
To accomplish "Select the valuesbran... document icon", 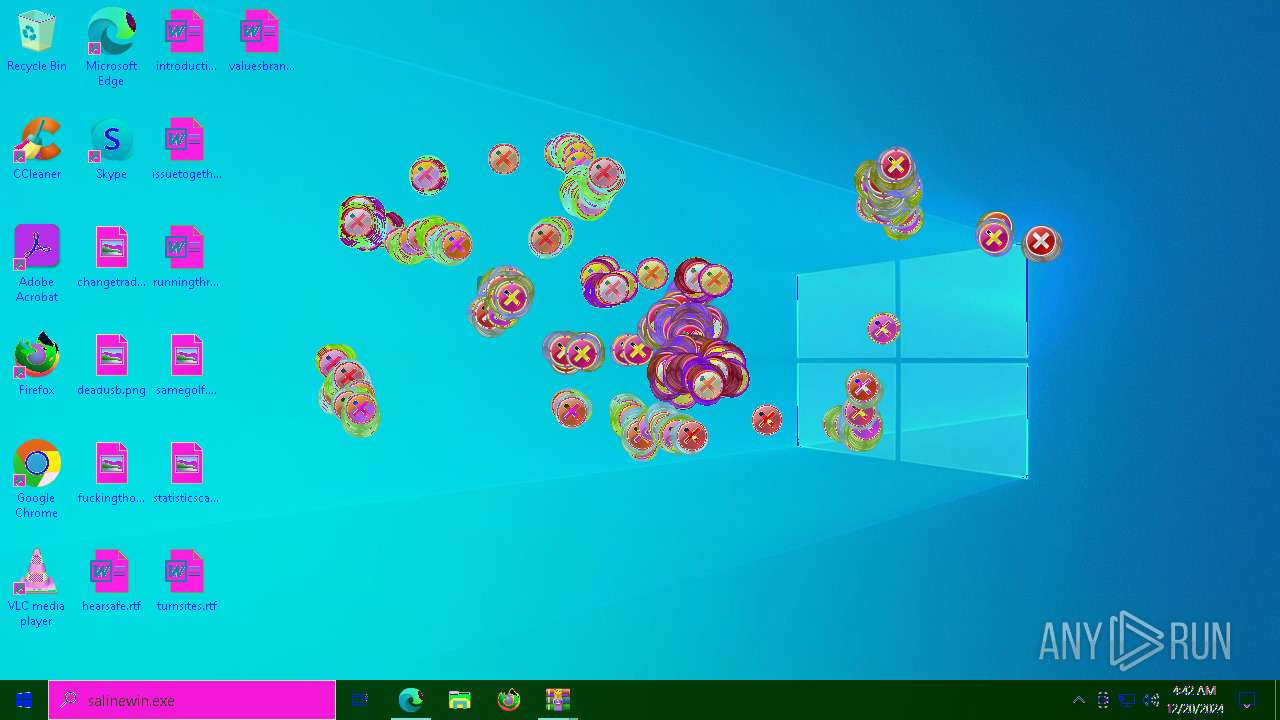I will [261, 42].
